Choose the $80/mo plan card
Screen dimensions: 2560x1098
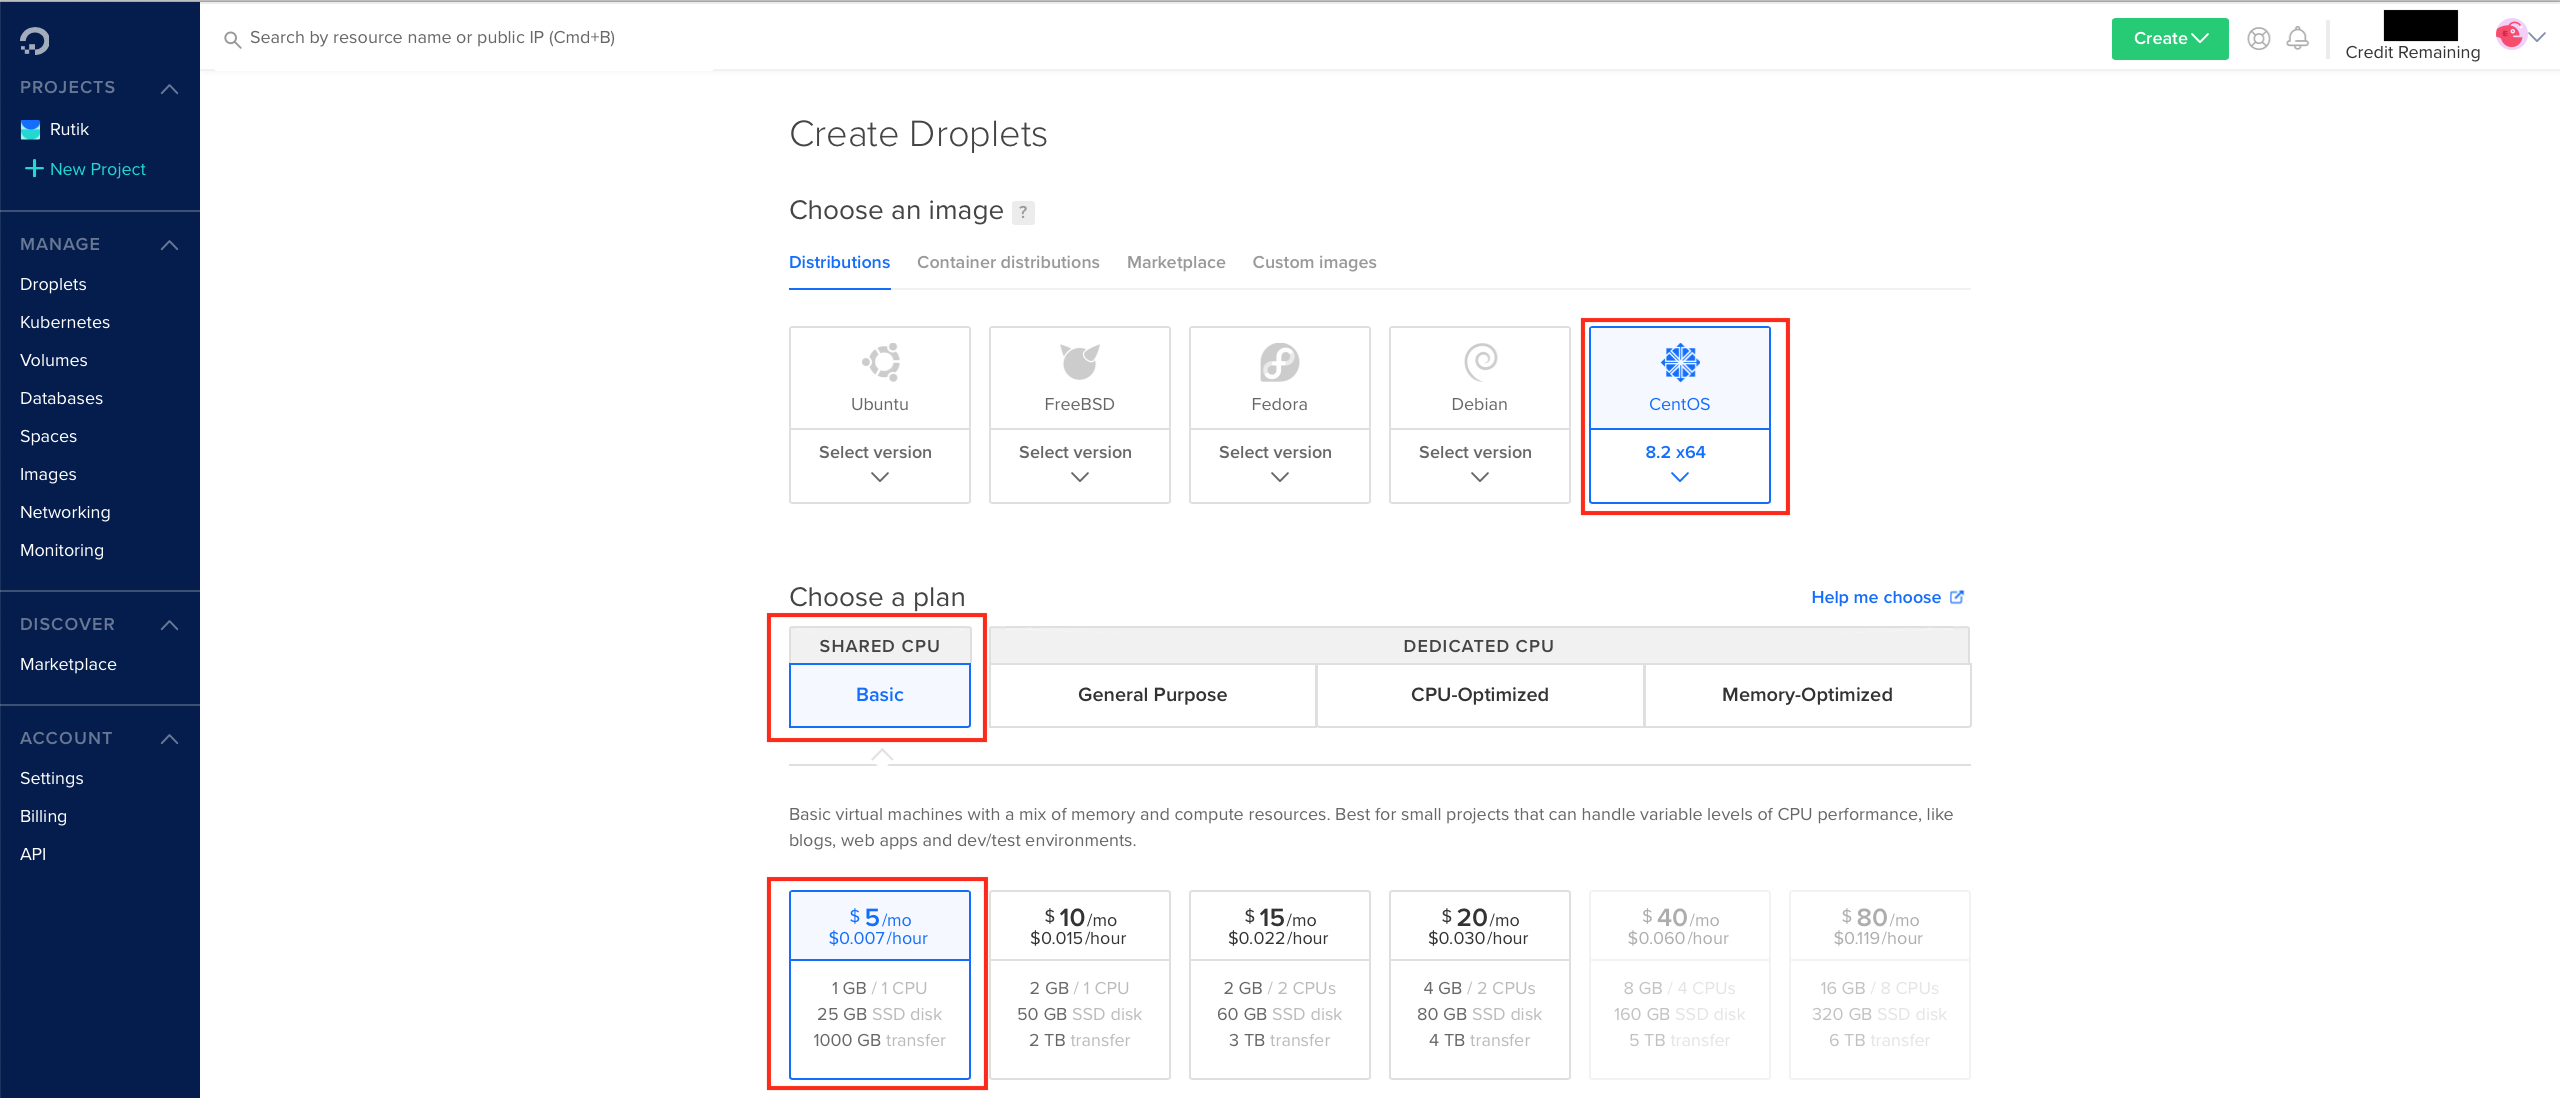click(x=1880, y=984)
